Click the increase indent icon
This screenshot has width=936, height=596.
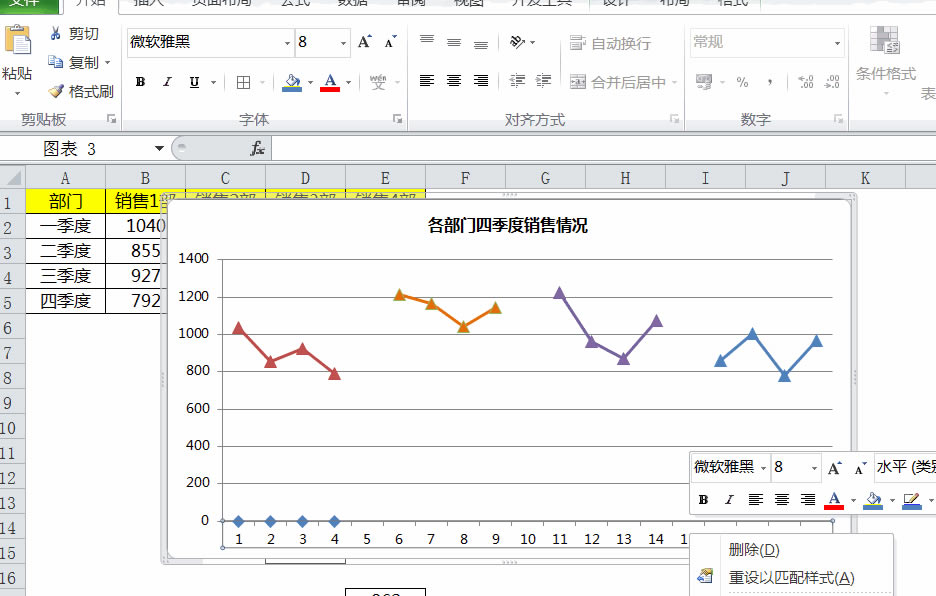pos(543,81)
